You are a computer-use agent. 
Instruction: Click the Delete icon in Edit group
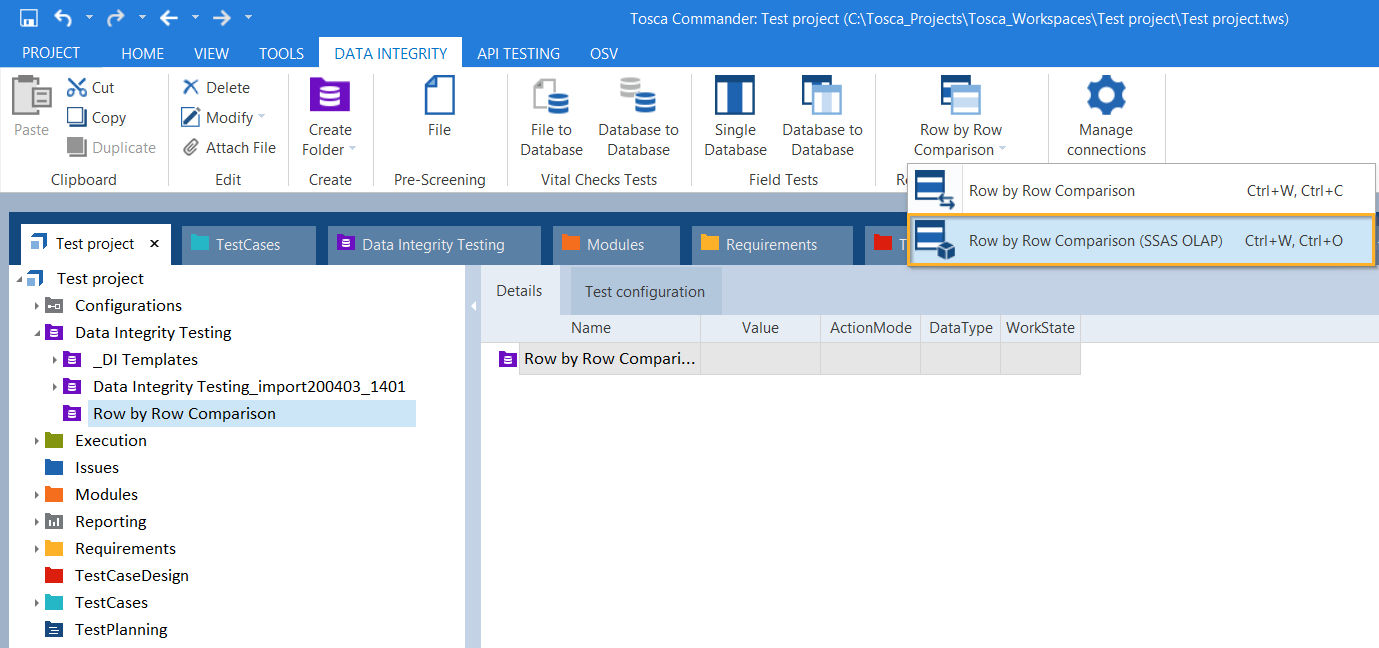191,88
